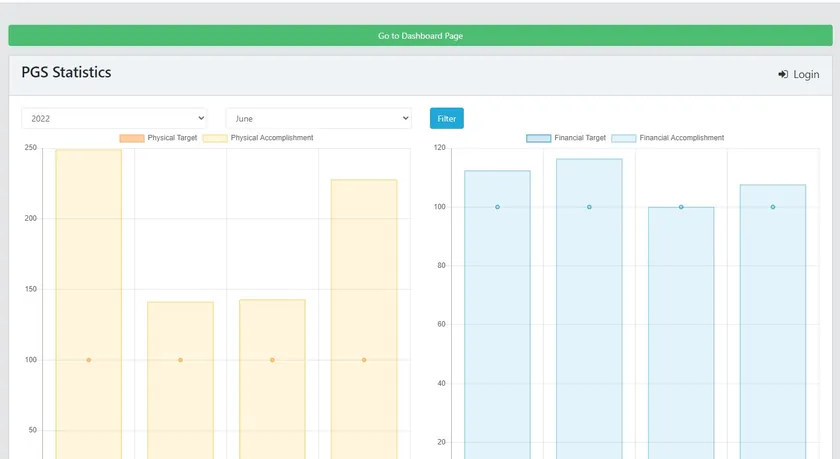Click target point on second blue bar
The image size is (840, 459).
click(589, 207)
